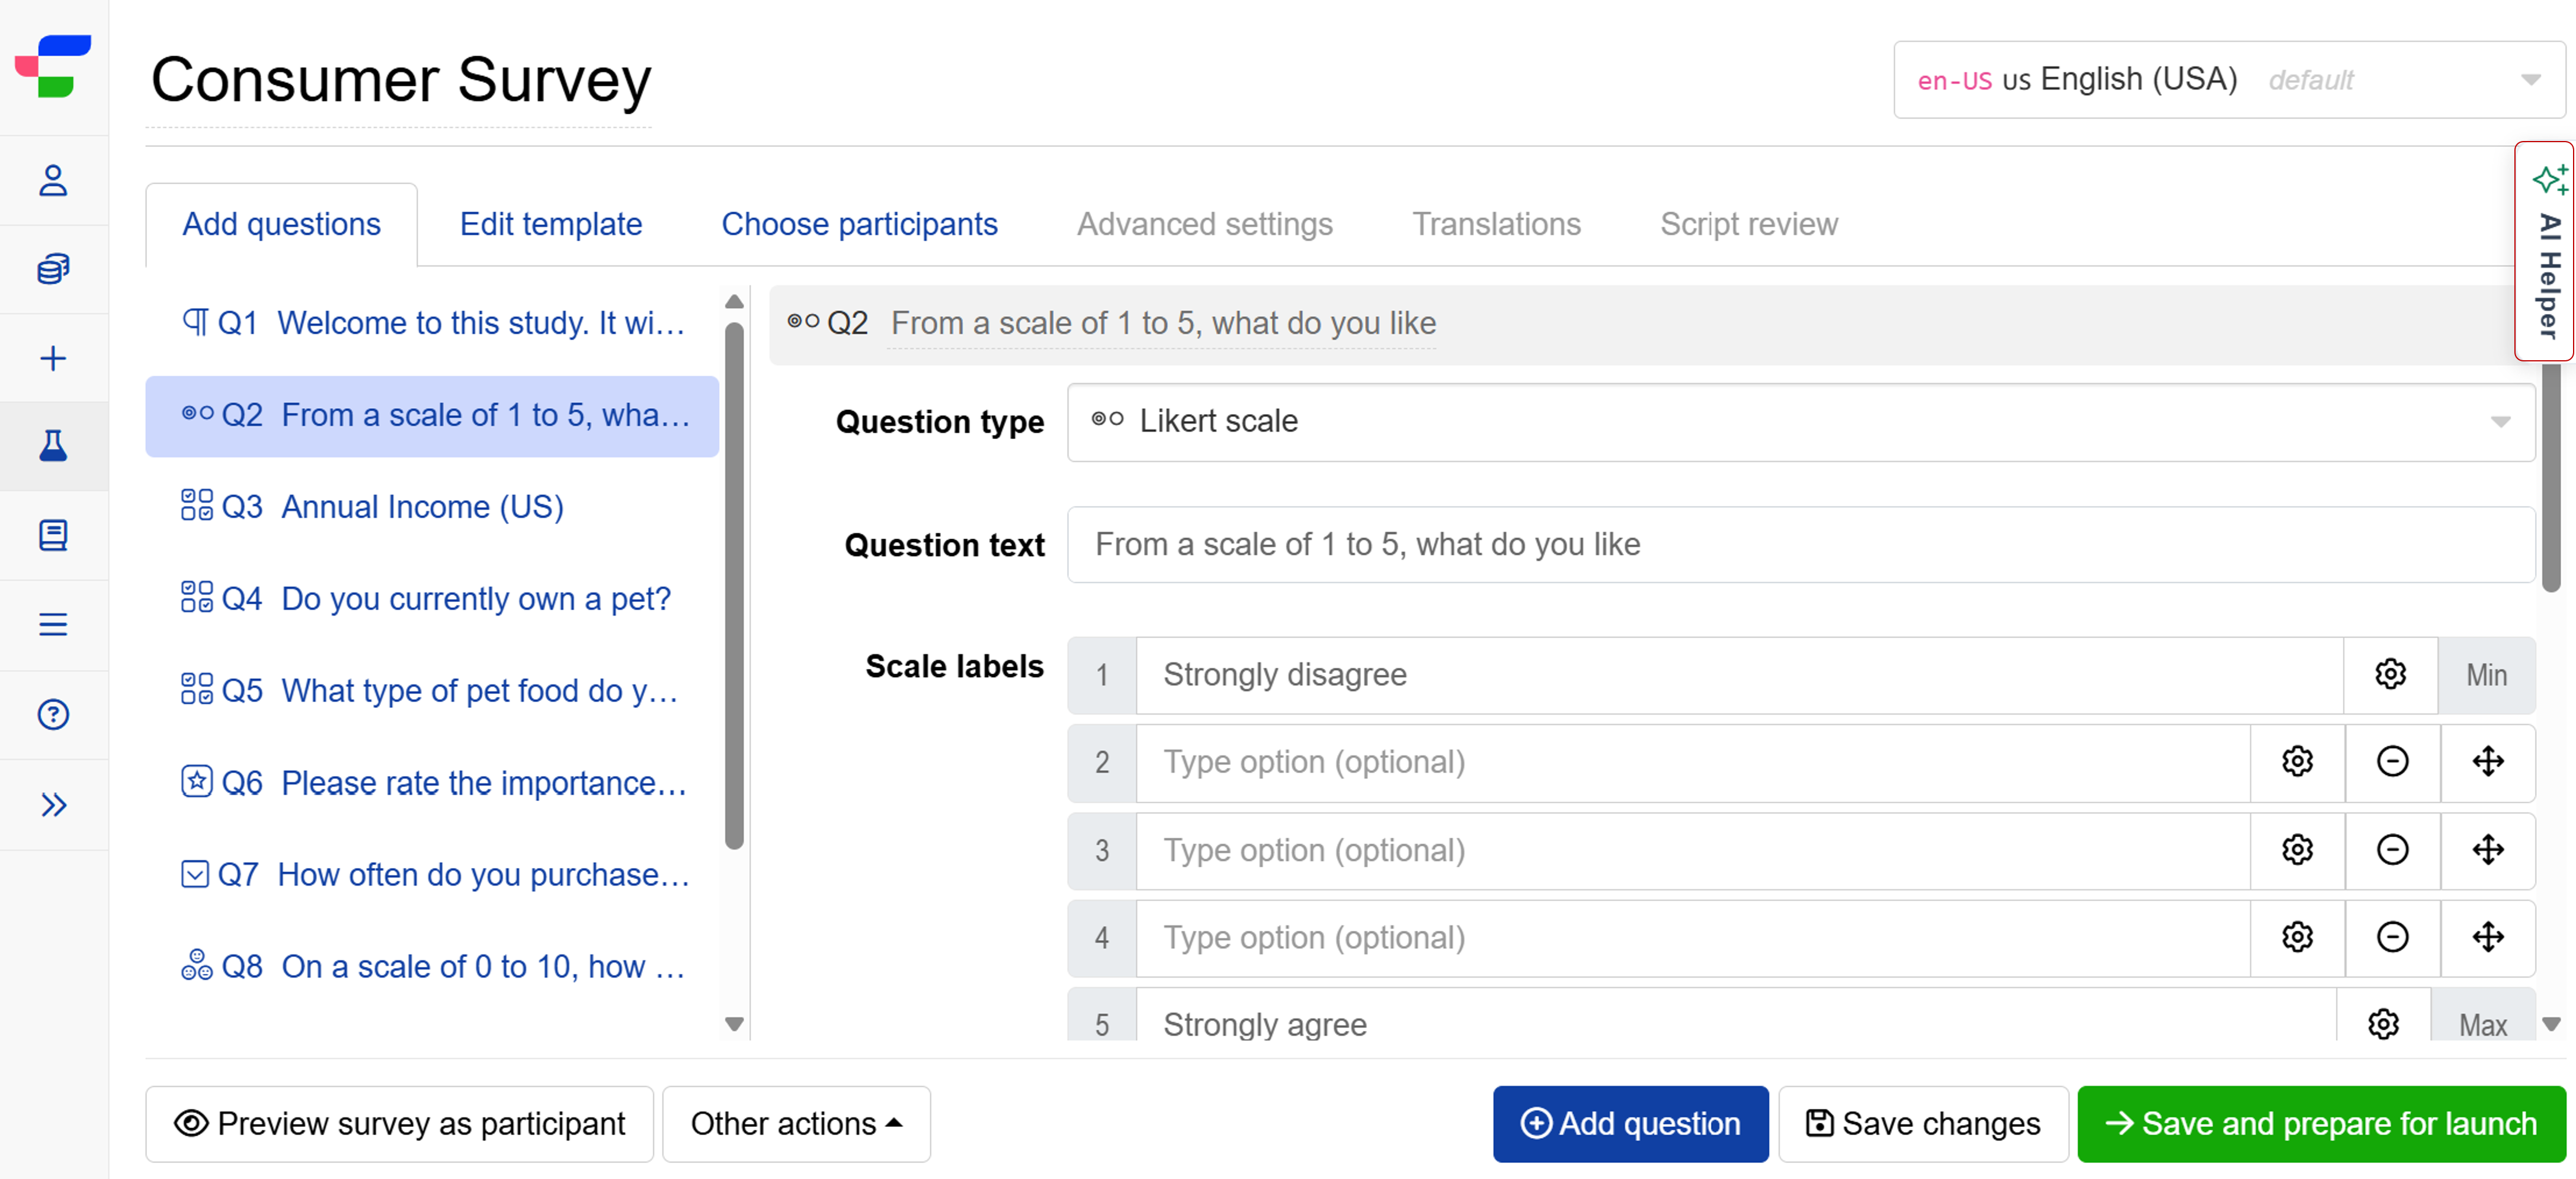Select the document icon in the left sidebar
The height and width of the screenshot is (1179, 2576).
coord(53,535)
